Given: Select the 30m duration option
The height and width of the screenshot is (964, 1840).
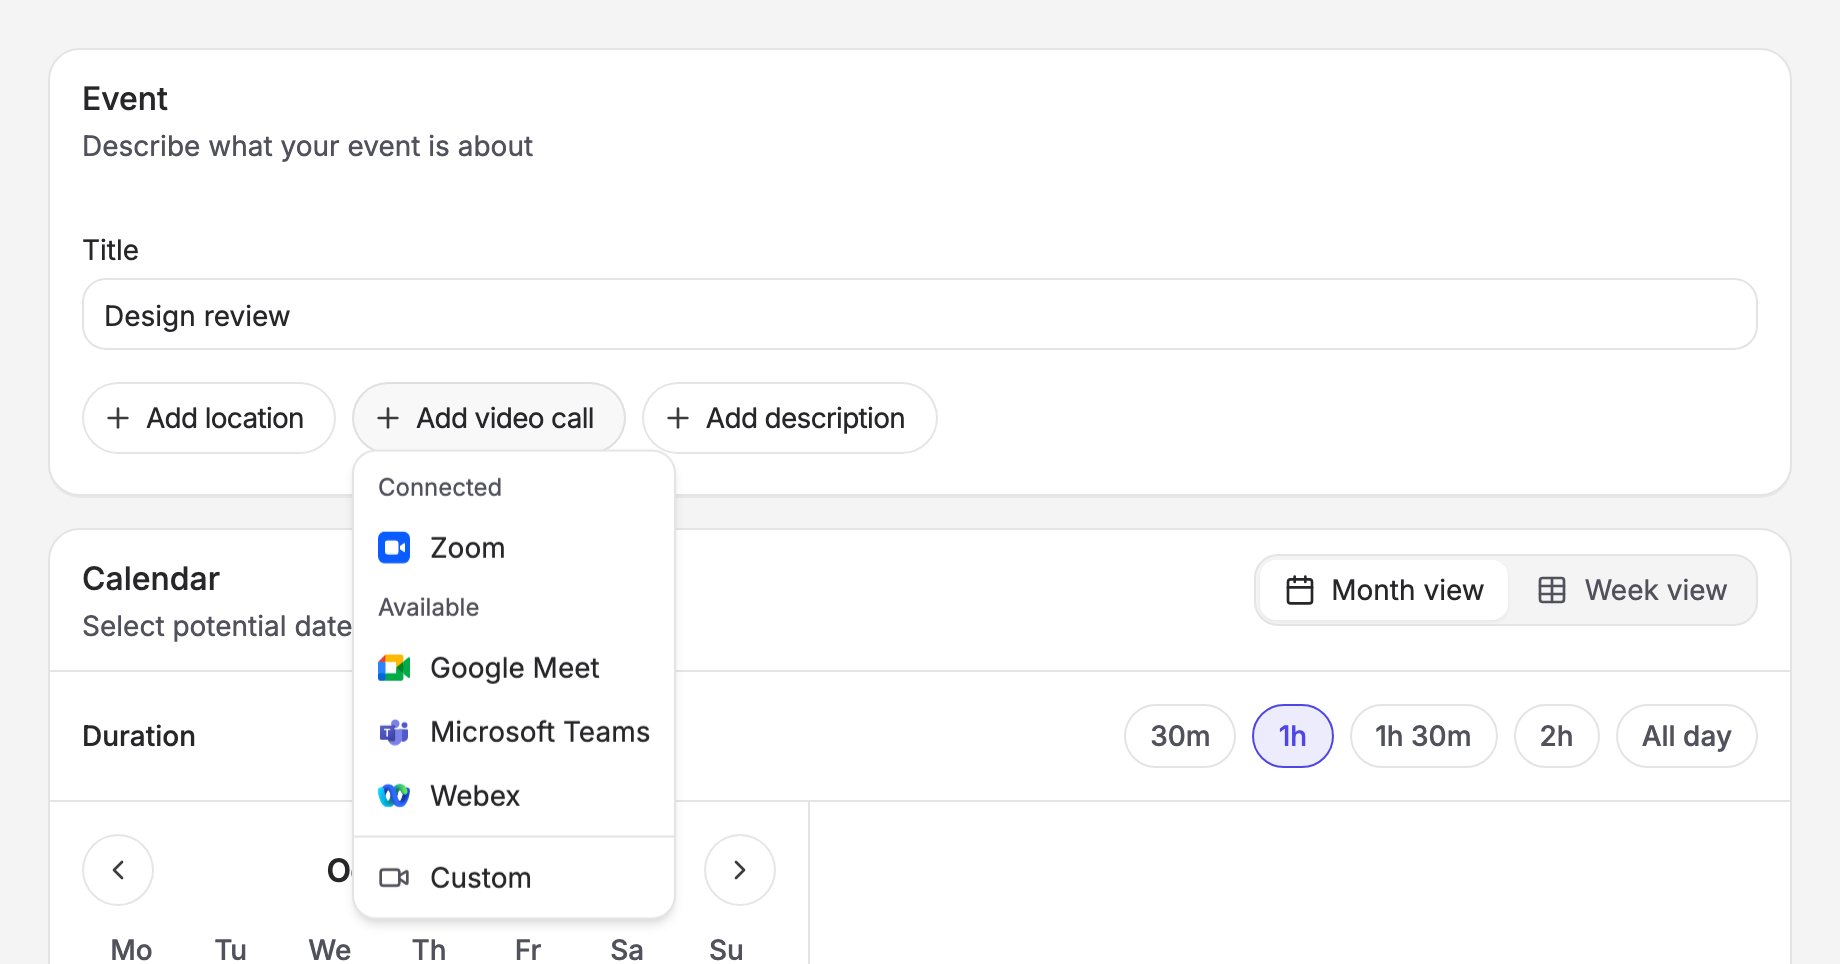Looking at the screenshot, I should [x=1180, y=736].
